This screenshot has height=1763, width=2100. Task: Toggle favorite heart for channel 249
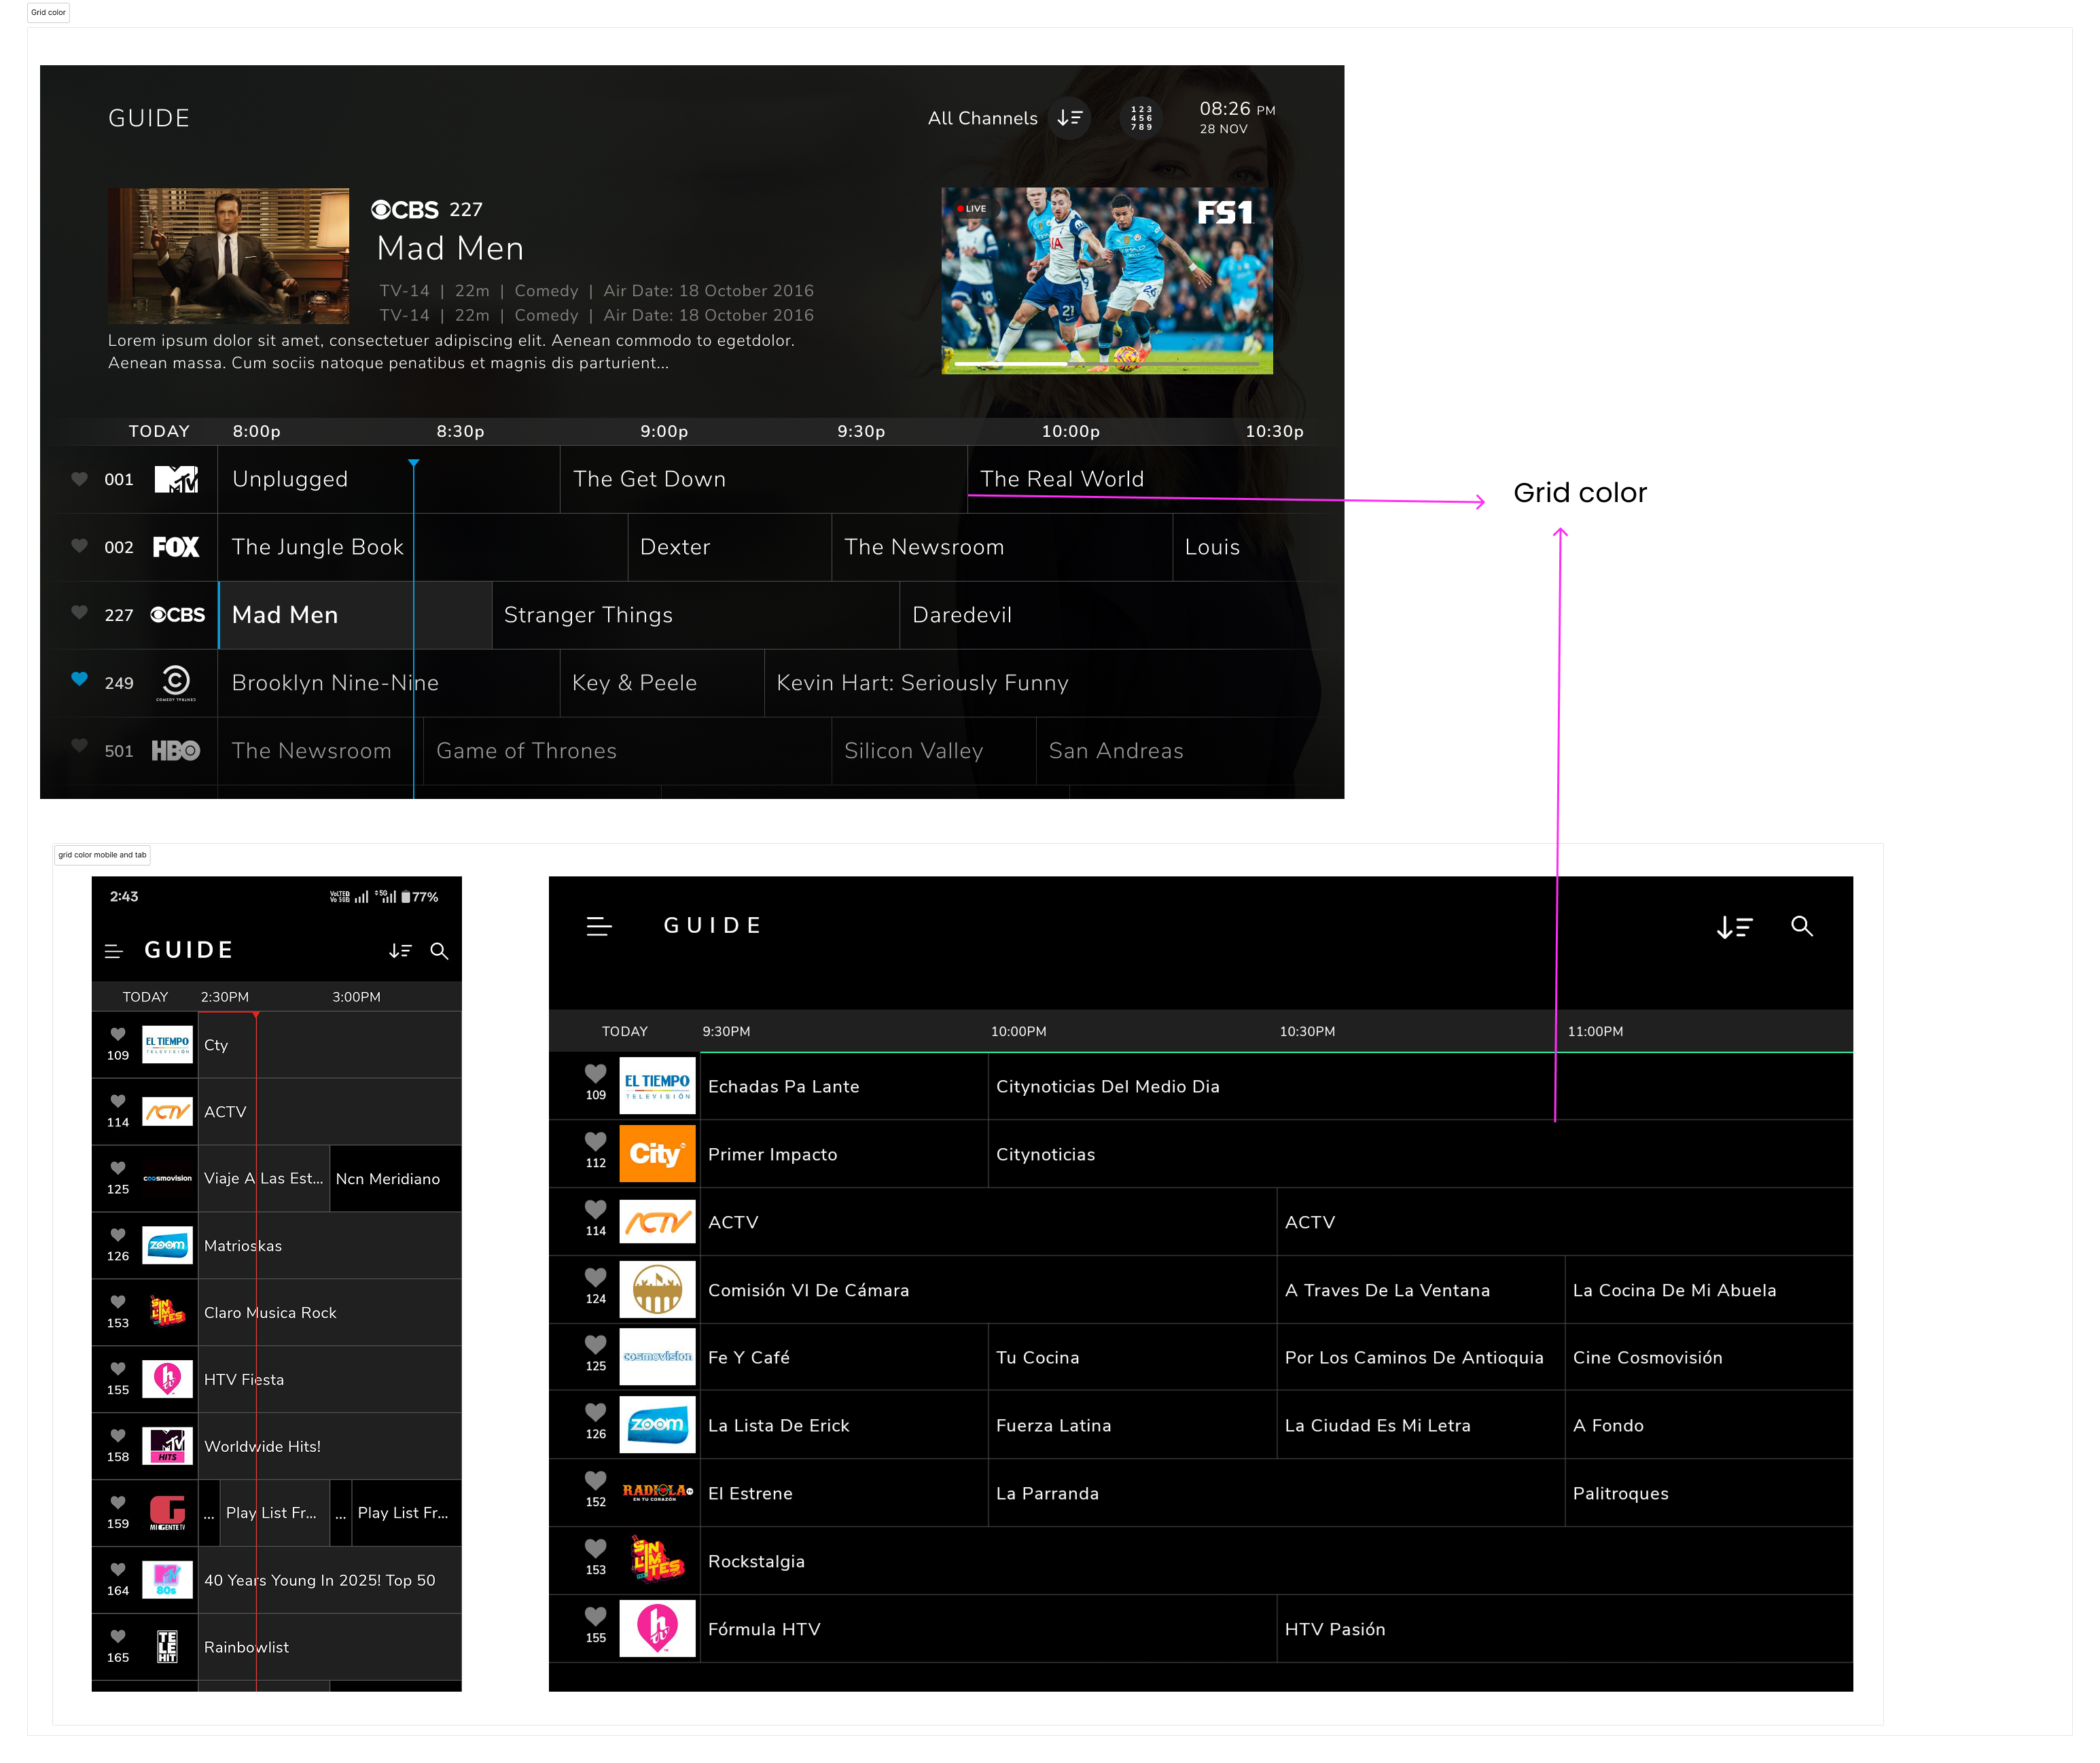(x=80, y=679)
